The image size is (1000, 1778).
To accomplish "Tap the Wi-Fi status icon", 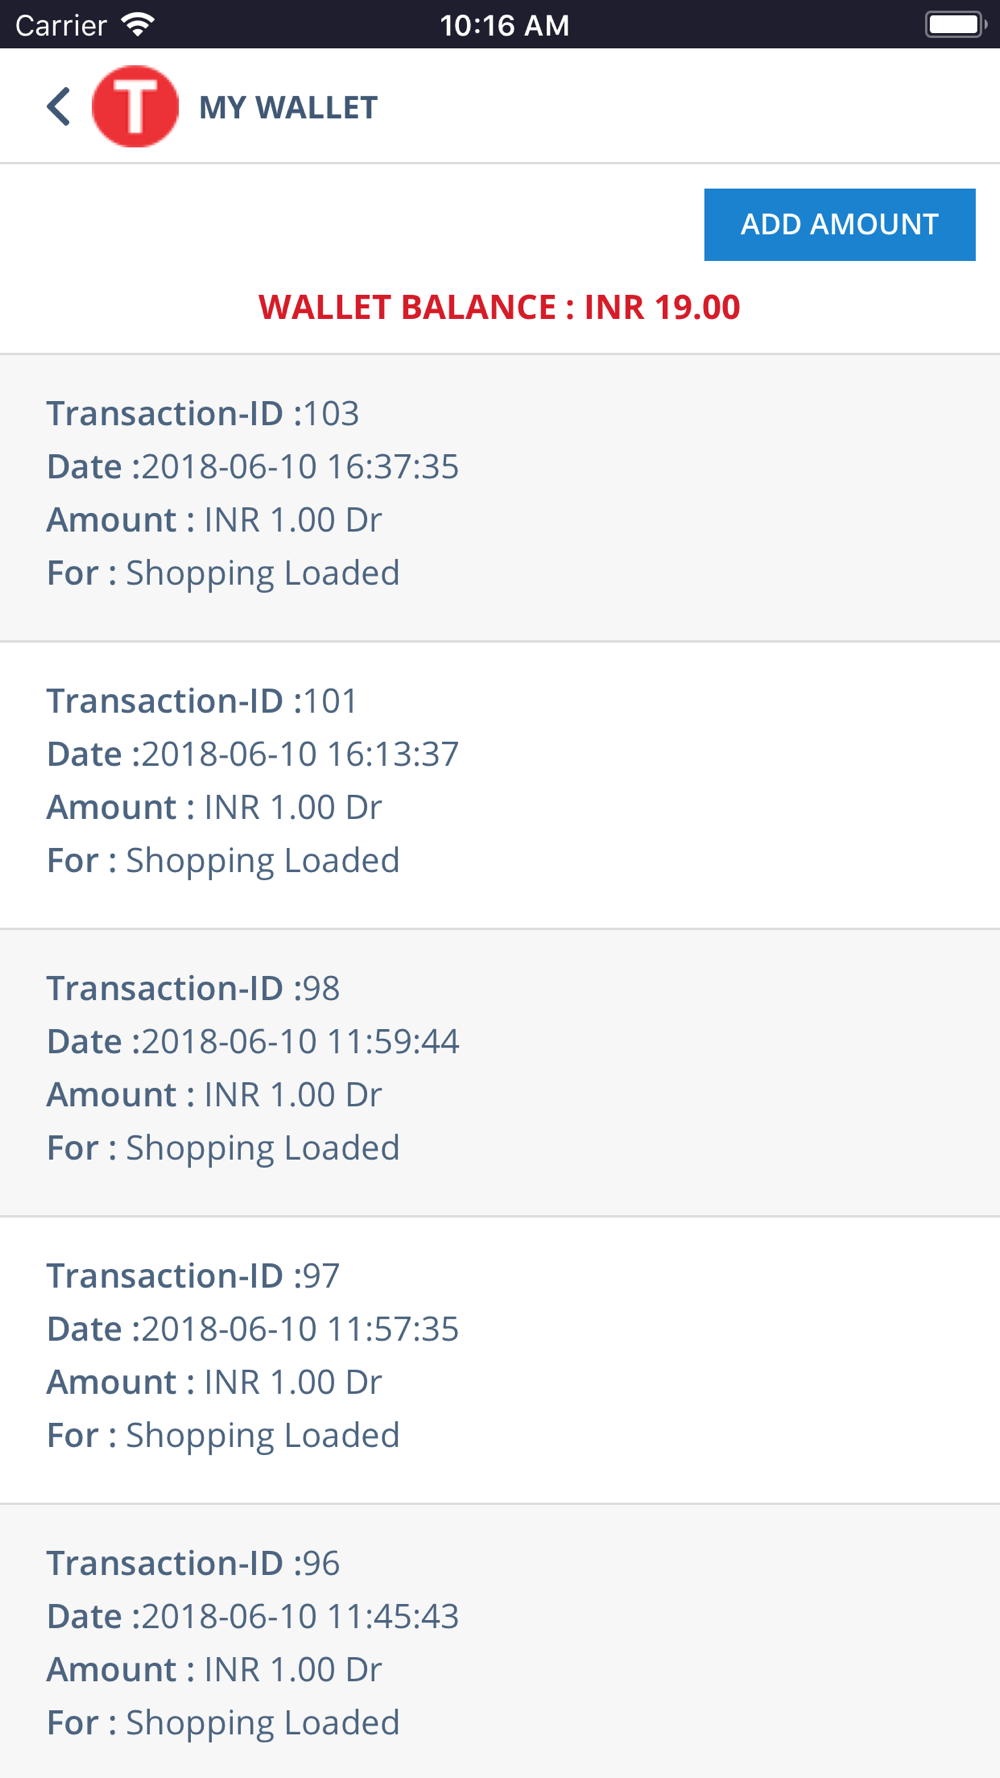I will (137, 24).
